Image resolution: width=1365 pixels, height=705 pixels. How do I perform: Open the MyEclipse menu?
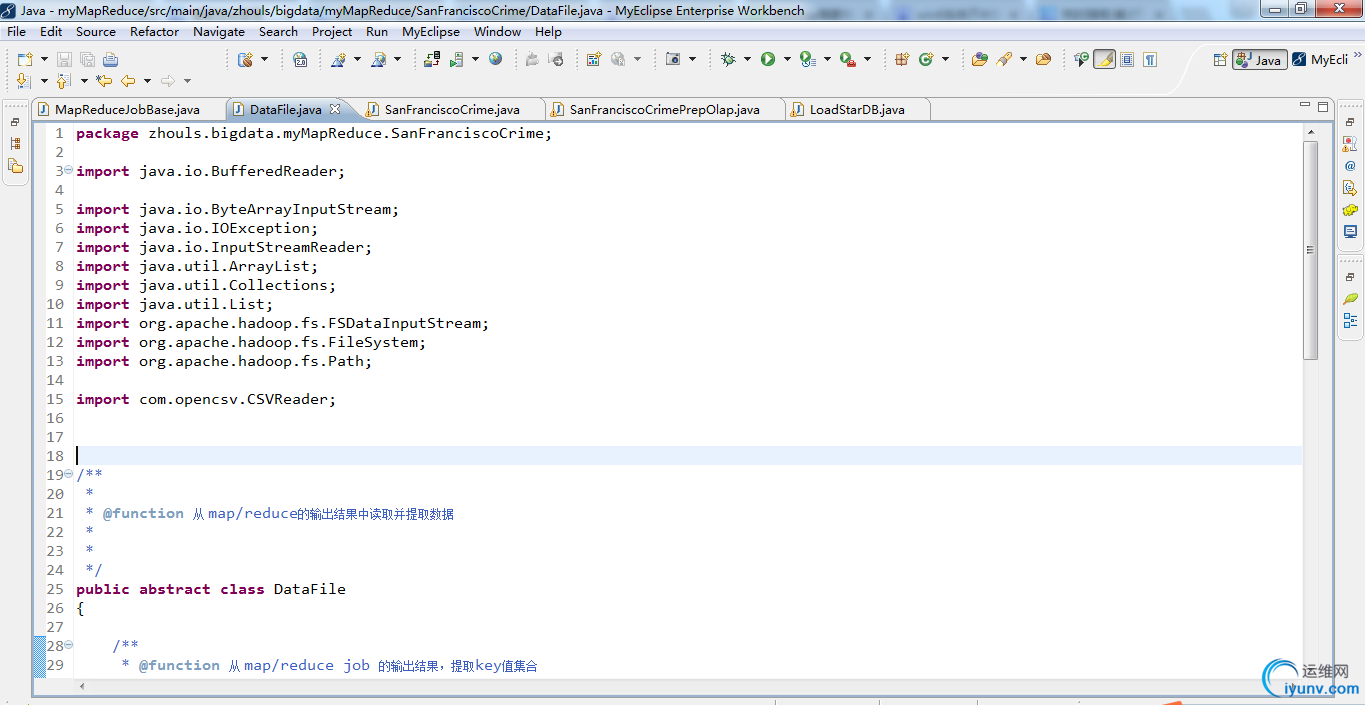pos(431,31)
